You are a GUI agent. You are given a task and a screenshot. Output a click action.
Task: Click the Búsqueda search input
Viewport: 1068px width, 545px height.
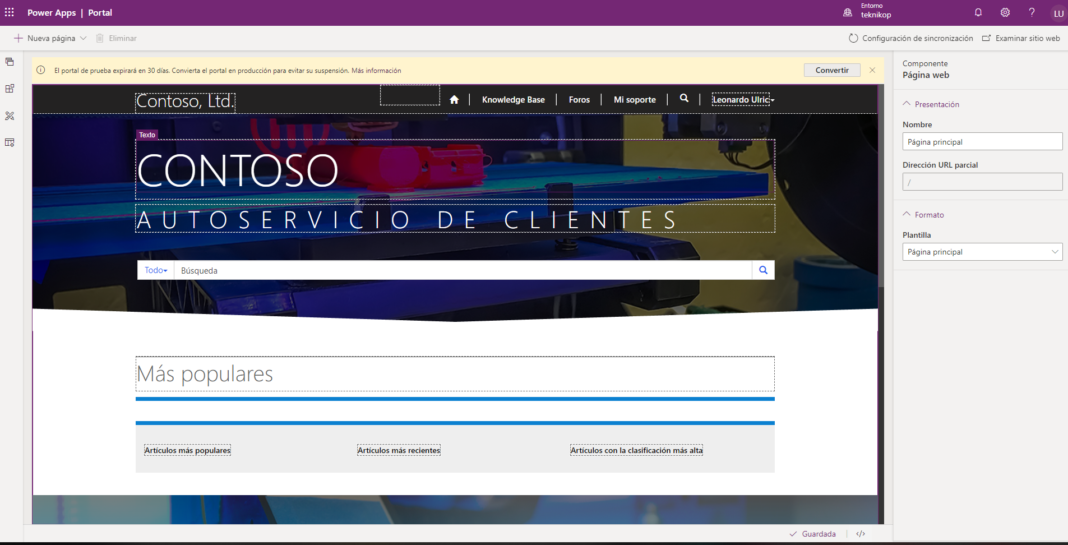coord(463,270)
